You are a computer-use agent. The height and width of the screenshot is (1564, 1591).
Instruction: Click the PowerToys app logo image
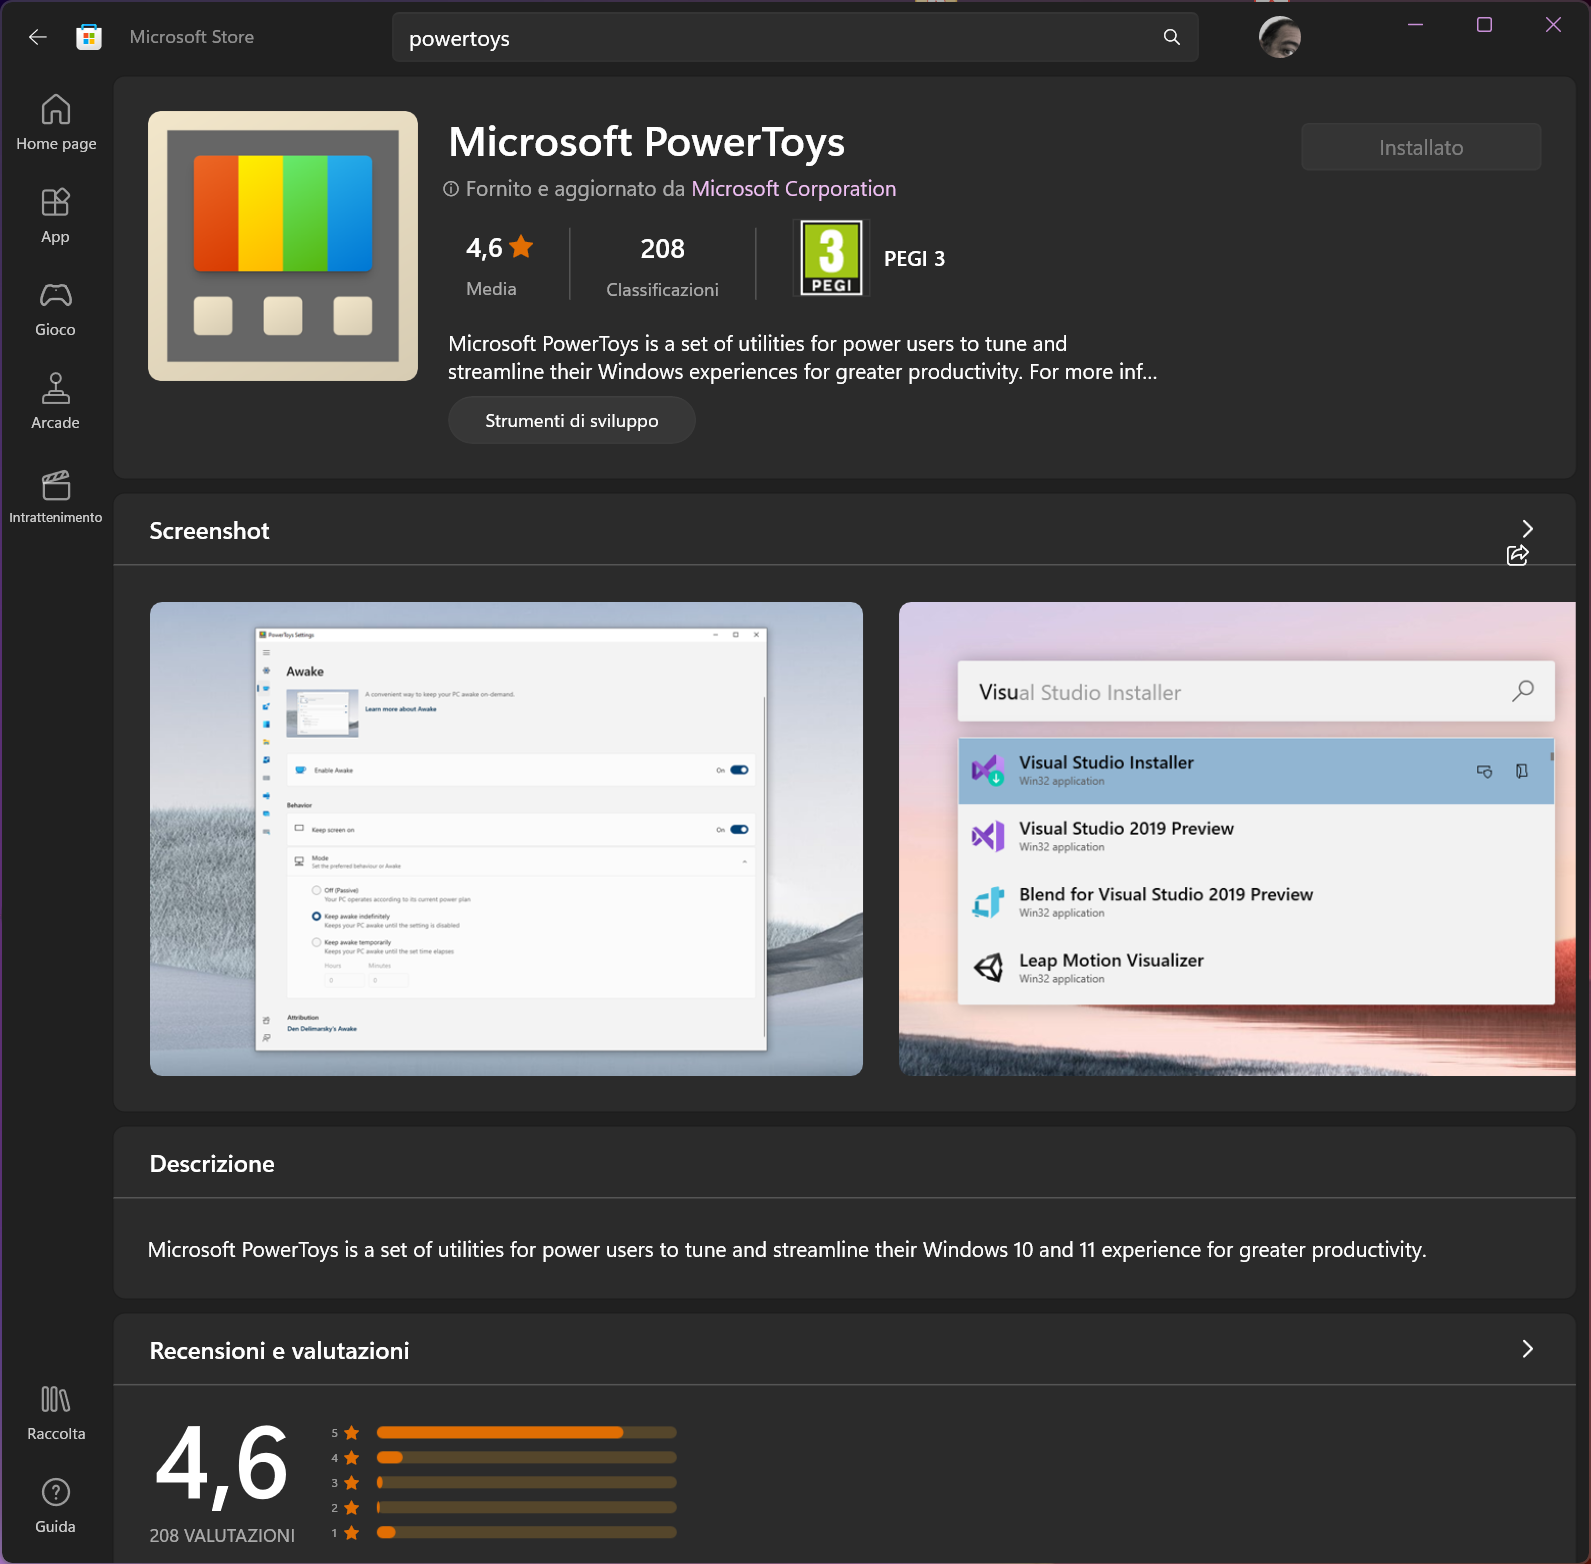283,246
